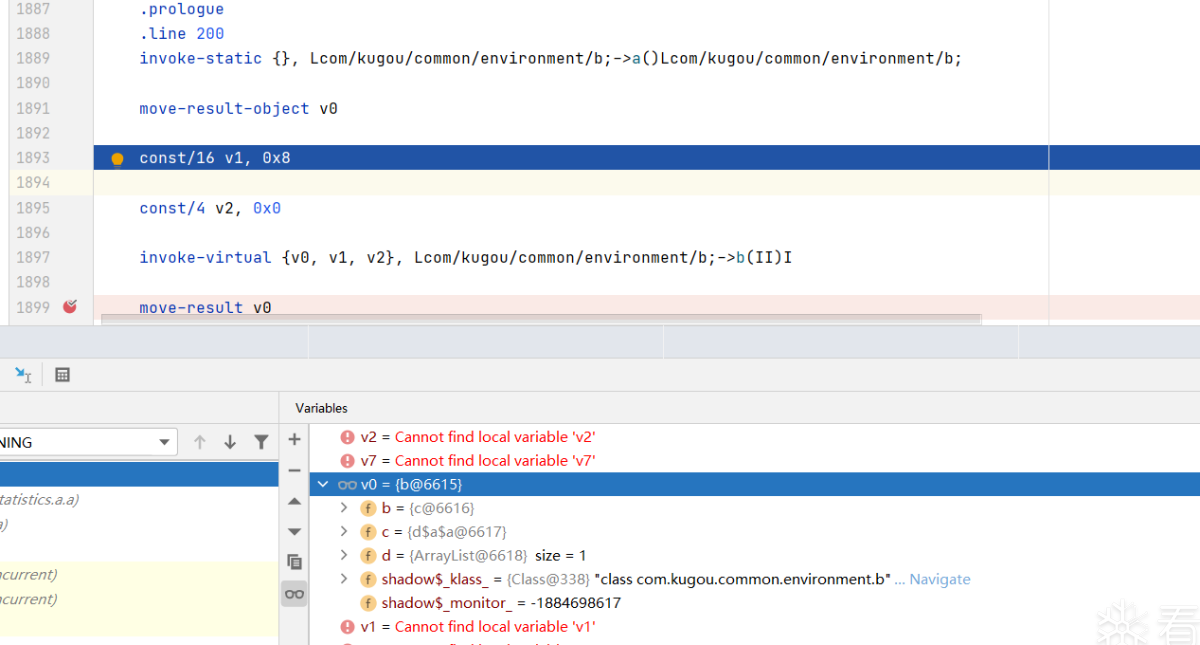Toggle the frames filter funnel icon
This screenshot has width=1200, height=645.
point(261,442)
